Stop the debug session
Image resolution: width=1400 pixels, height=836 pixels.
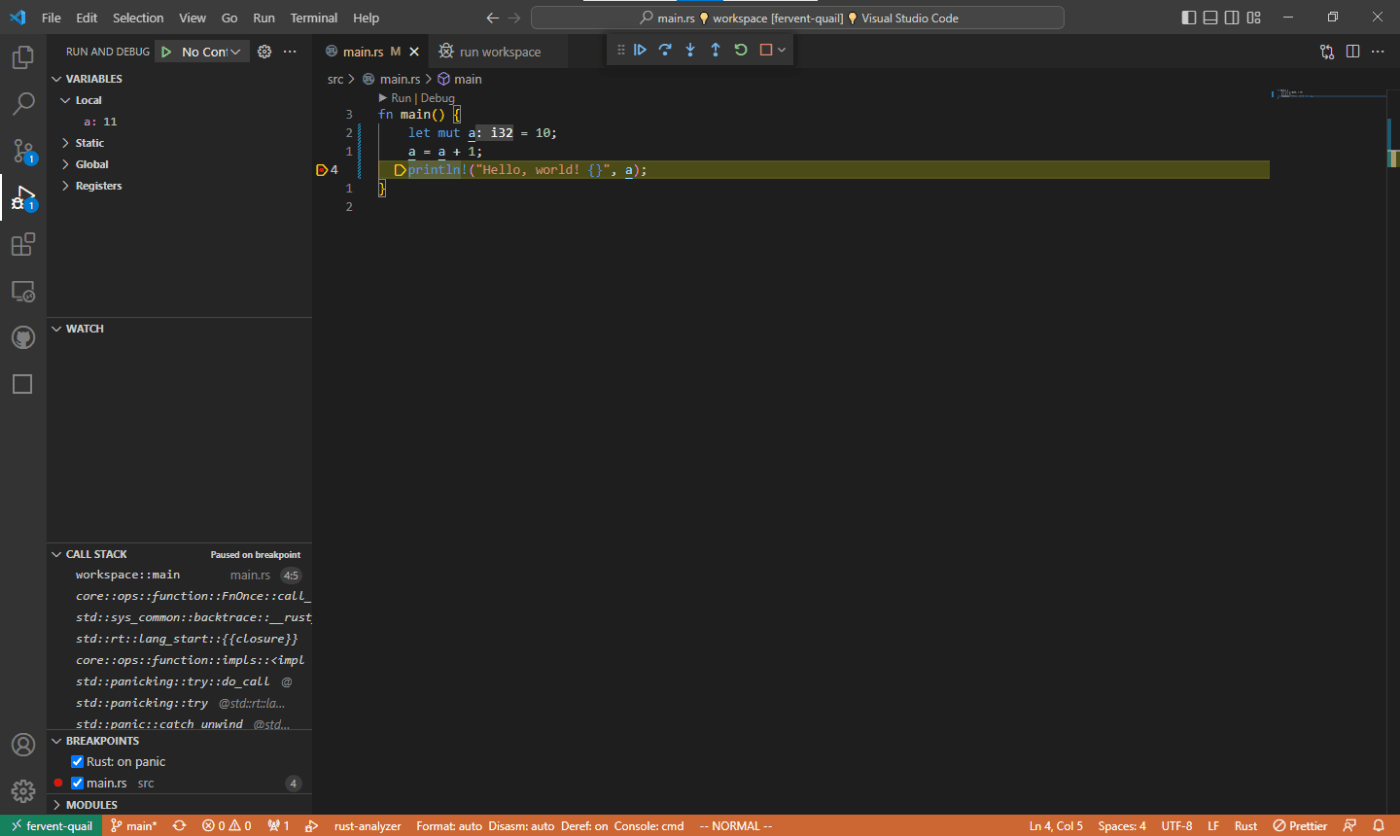pyautogui.click(x=766, y=50)
